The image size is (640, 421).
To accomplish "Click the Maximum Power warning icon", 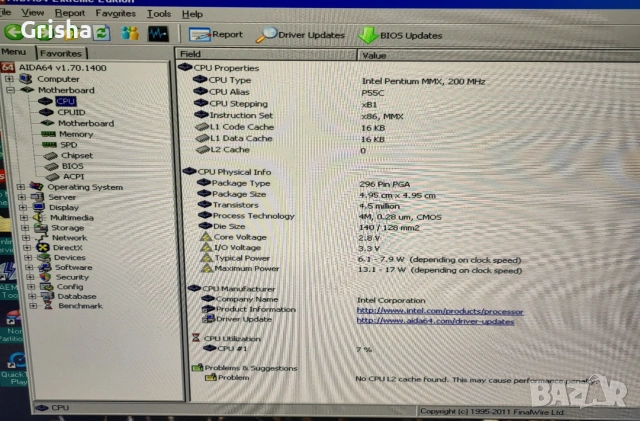I will [x=207, y=268].
